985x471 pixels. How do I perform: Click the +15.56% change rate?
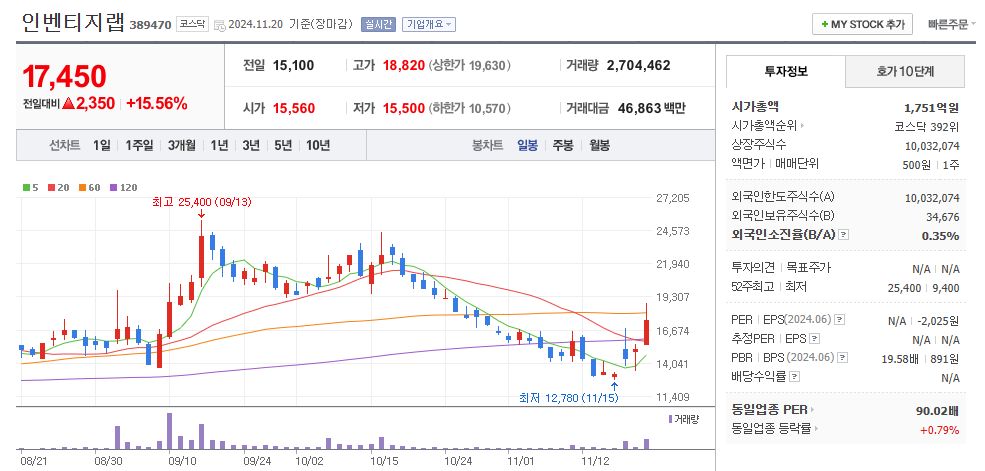(x=157, y=104)
